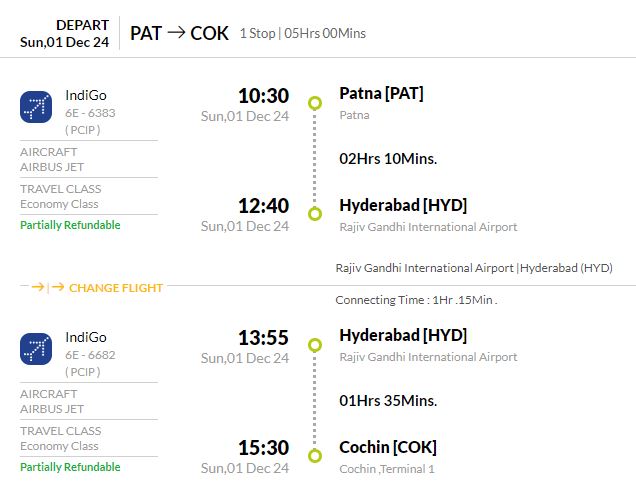Click the Cochin [COK] airport heading
636x504 pixels.
388,448
